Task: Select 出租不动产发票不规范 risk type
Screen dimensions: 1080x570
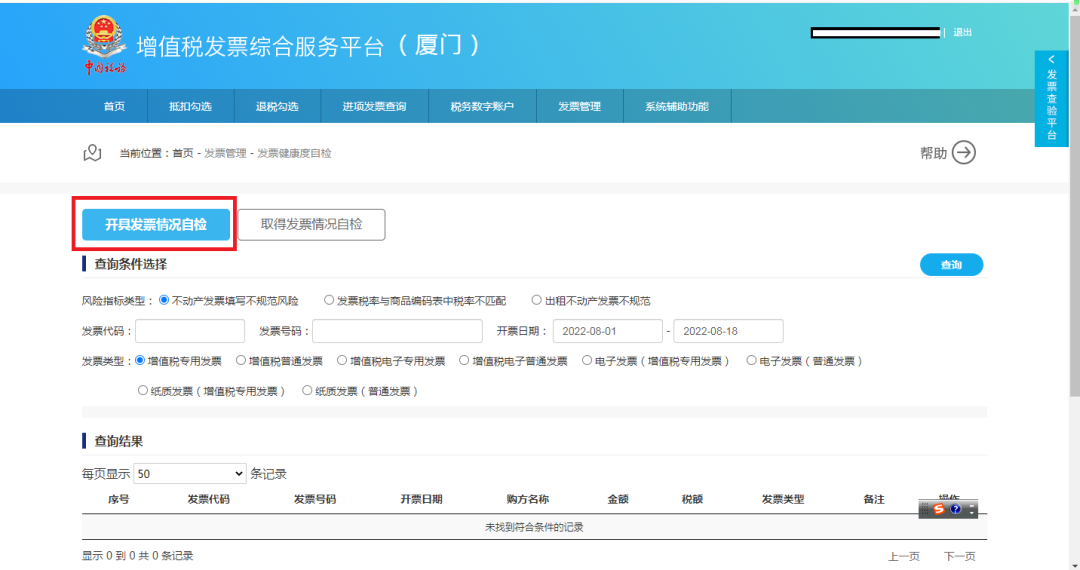Action: [537, 300]
